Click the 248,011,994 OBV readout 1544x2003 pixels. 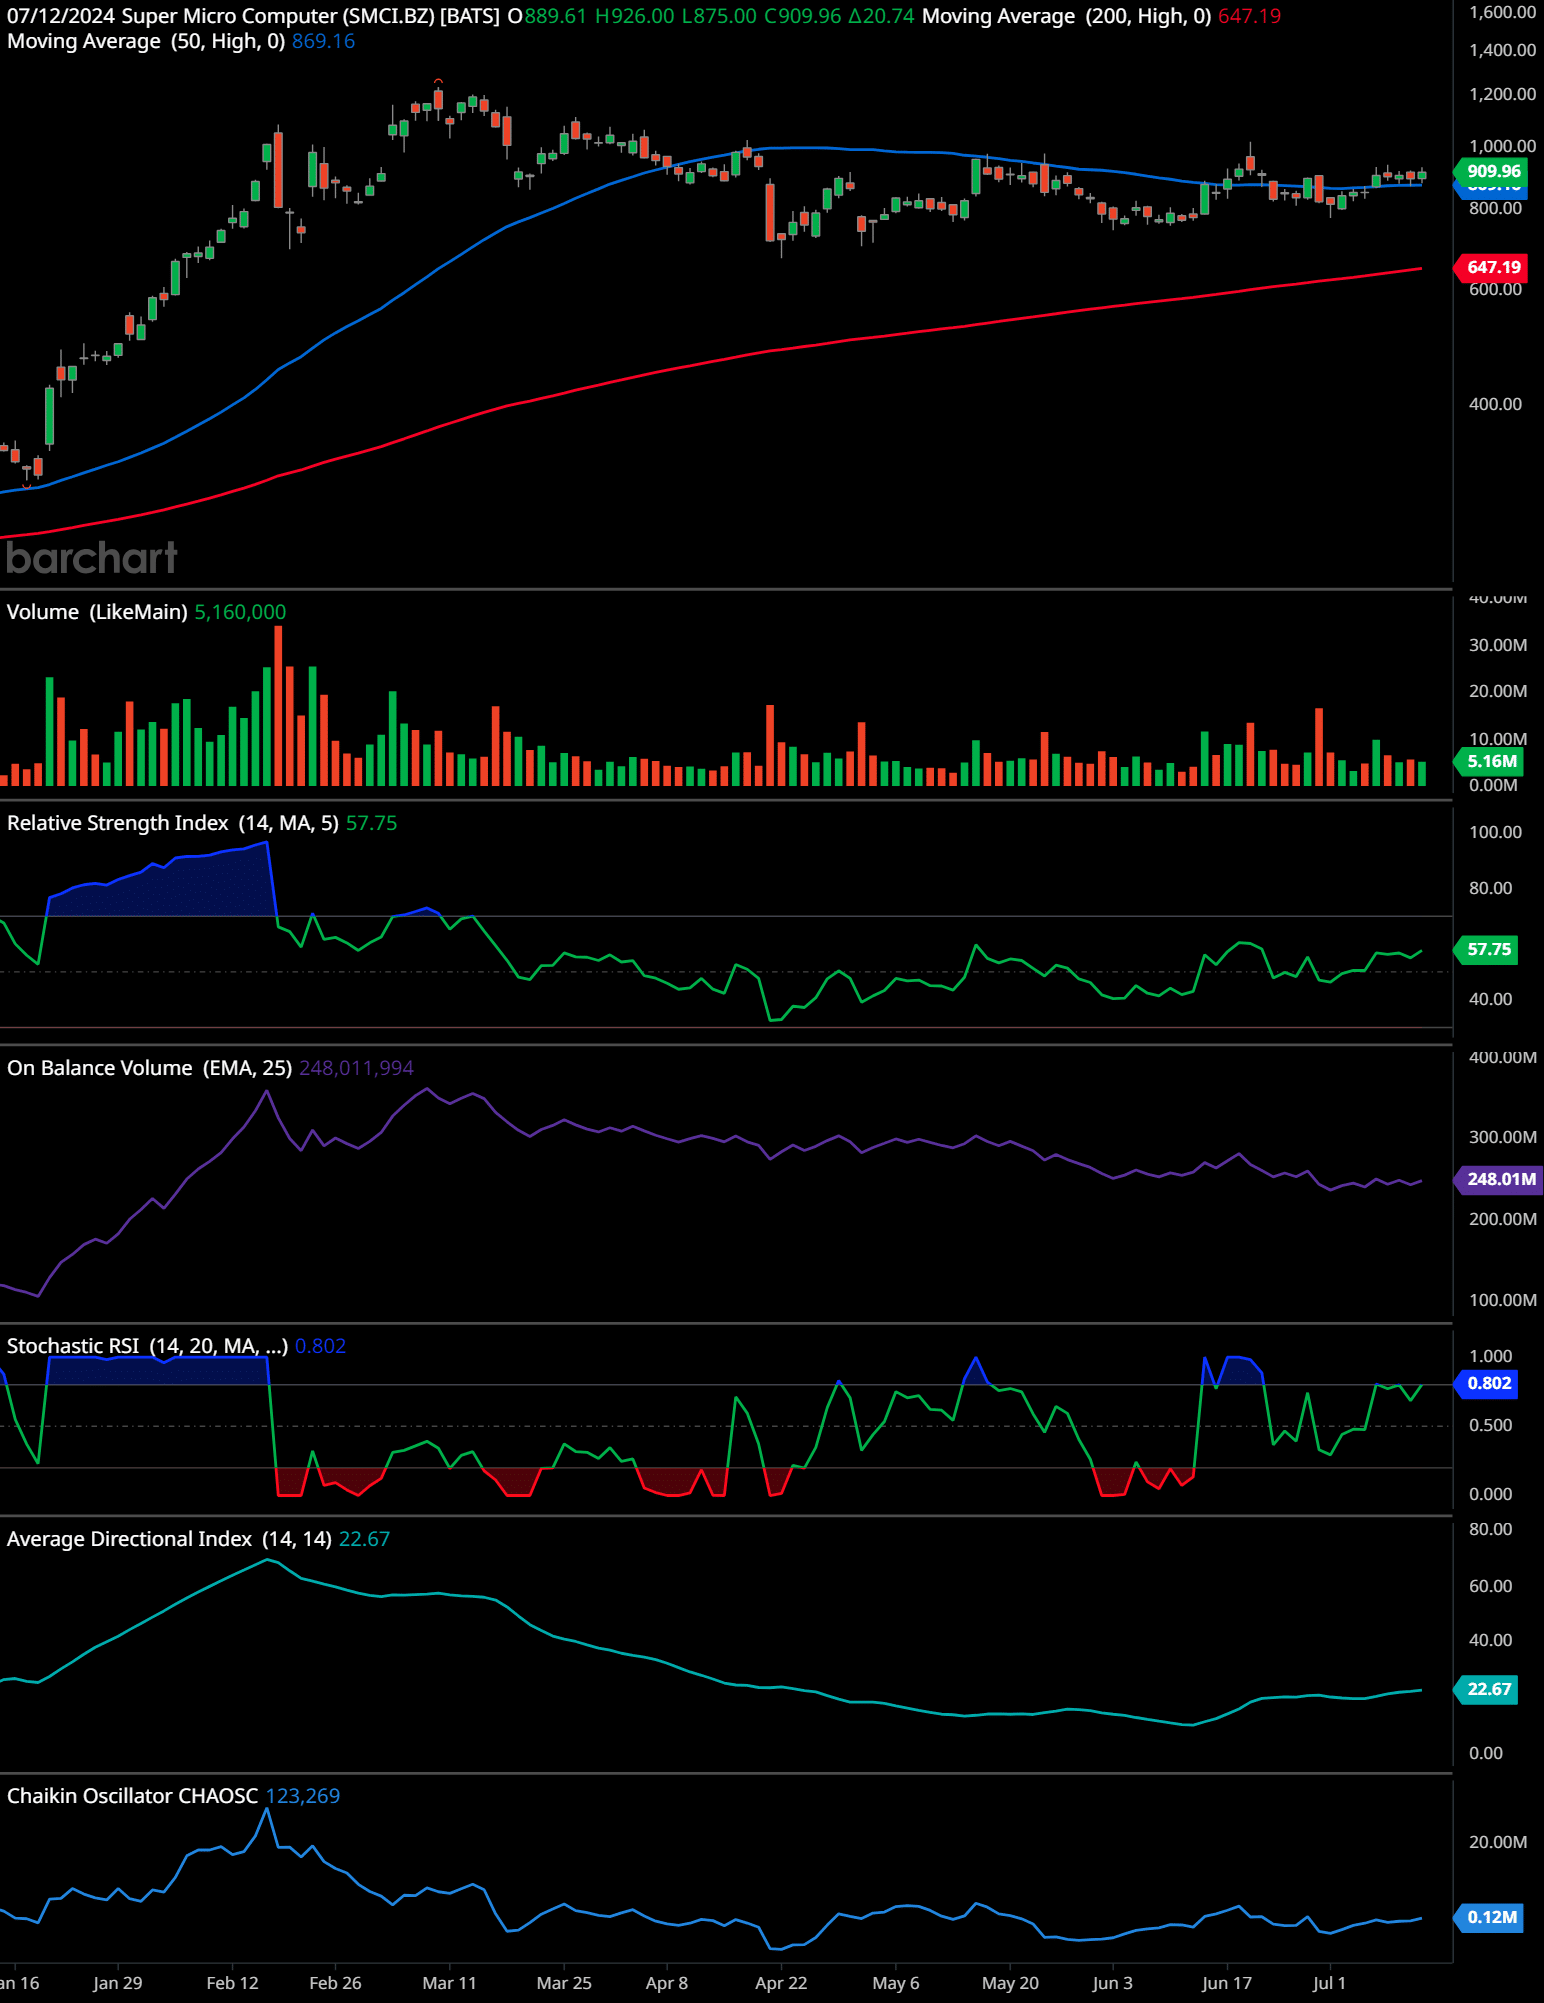pyautogui.click(x=356, y=1068)
